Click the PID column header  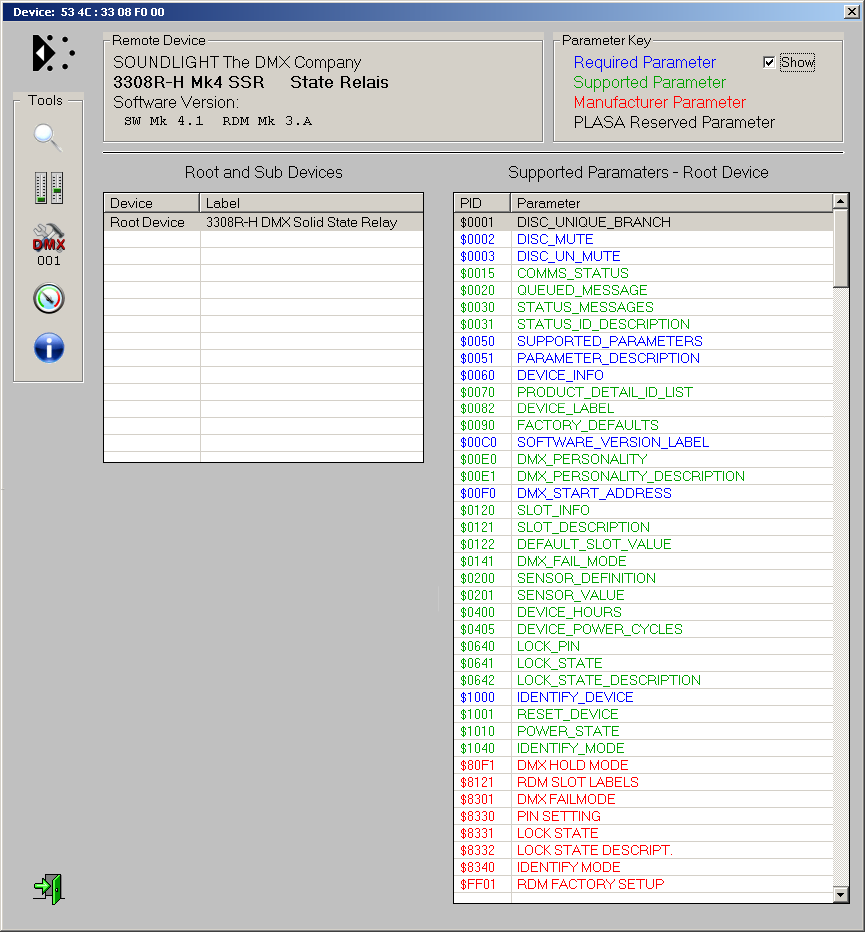point(482,203)
